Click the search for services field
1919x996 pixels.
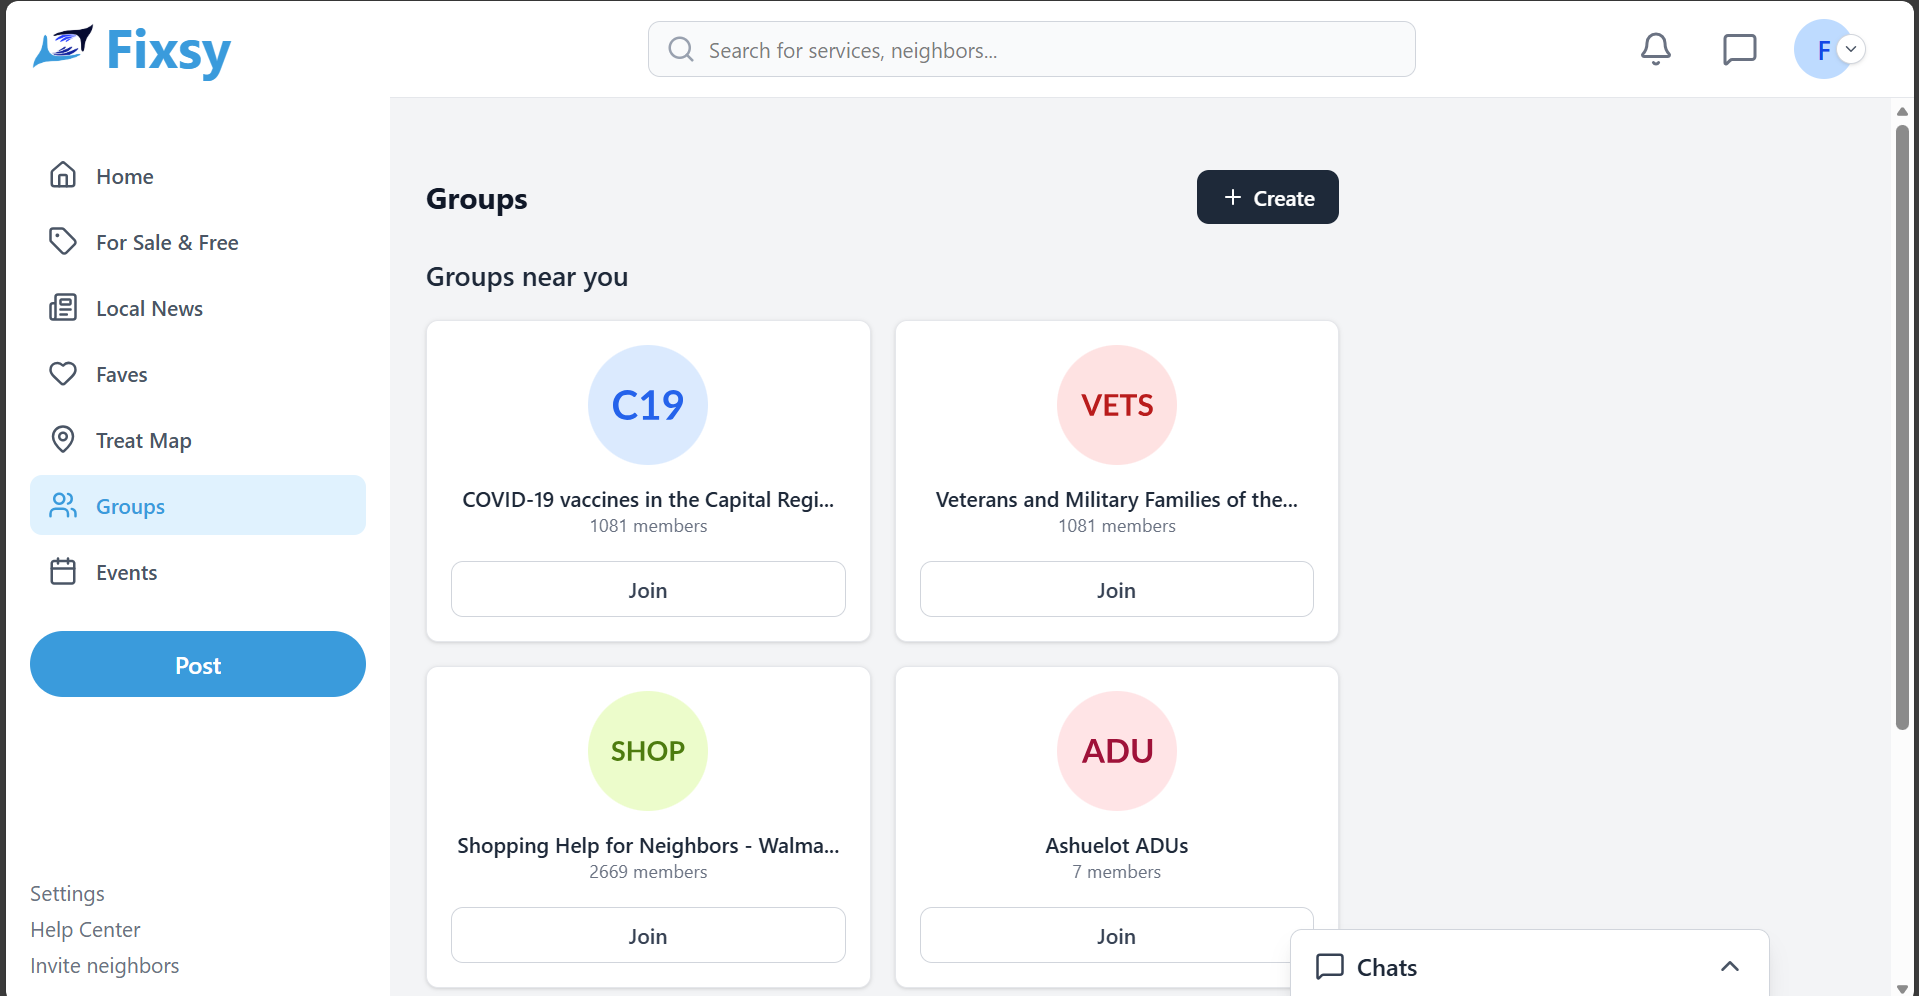[x=1050, y=50]
